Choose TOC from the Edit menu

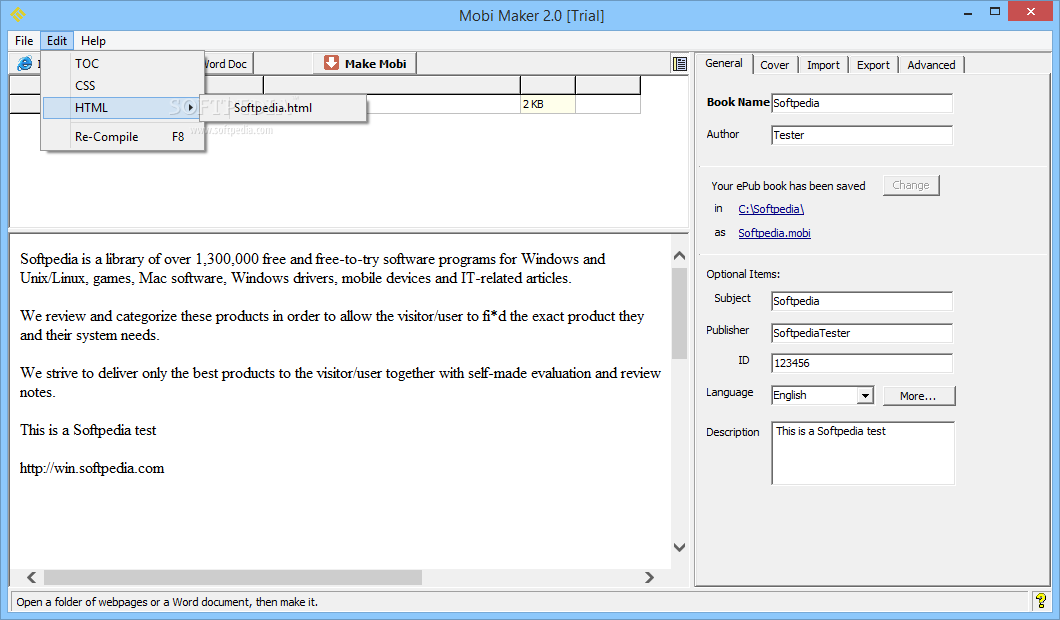[x=124, y=64]
